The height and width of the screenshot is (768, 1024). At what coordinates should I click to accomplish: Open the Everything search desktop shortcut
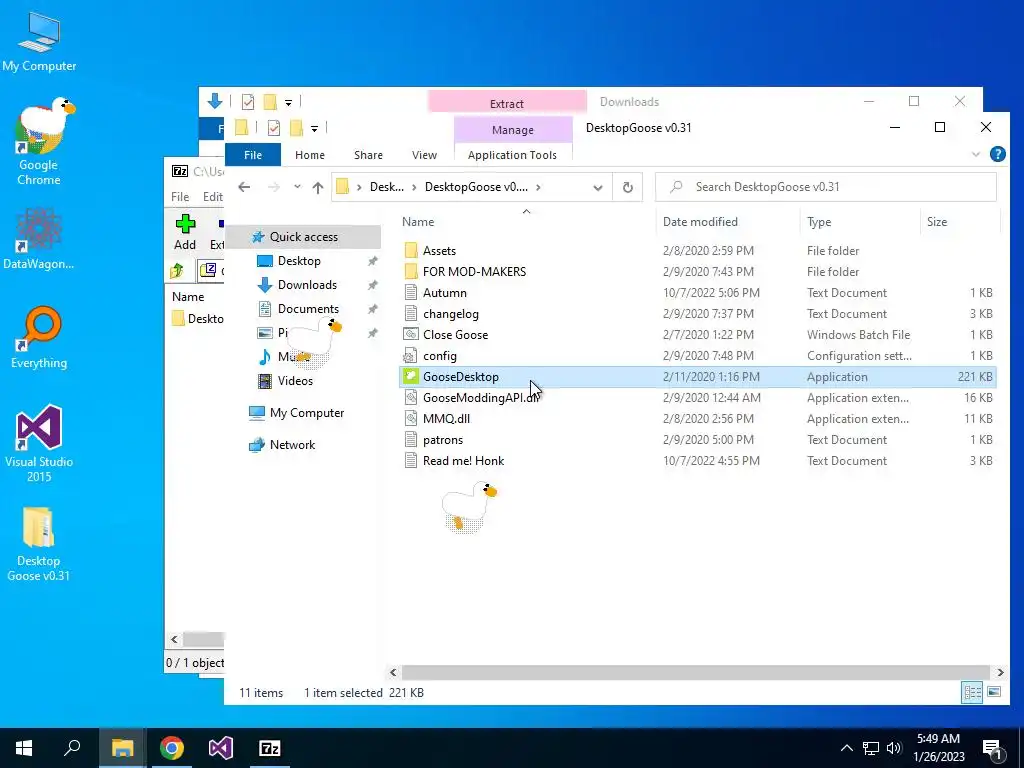39,338
